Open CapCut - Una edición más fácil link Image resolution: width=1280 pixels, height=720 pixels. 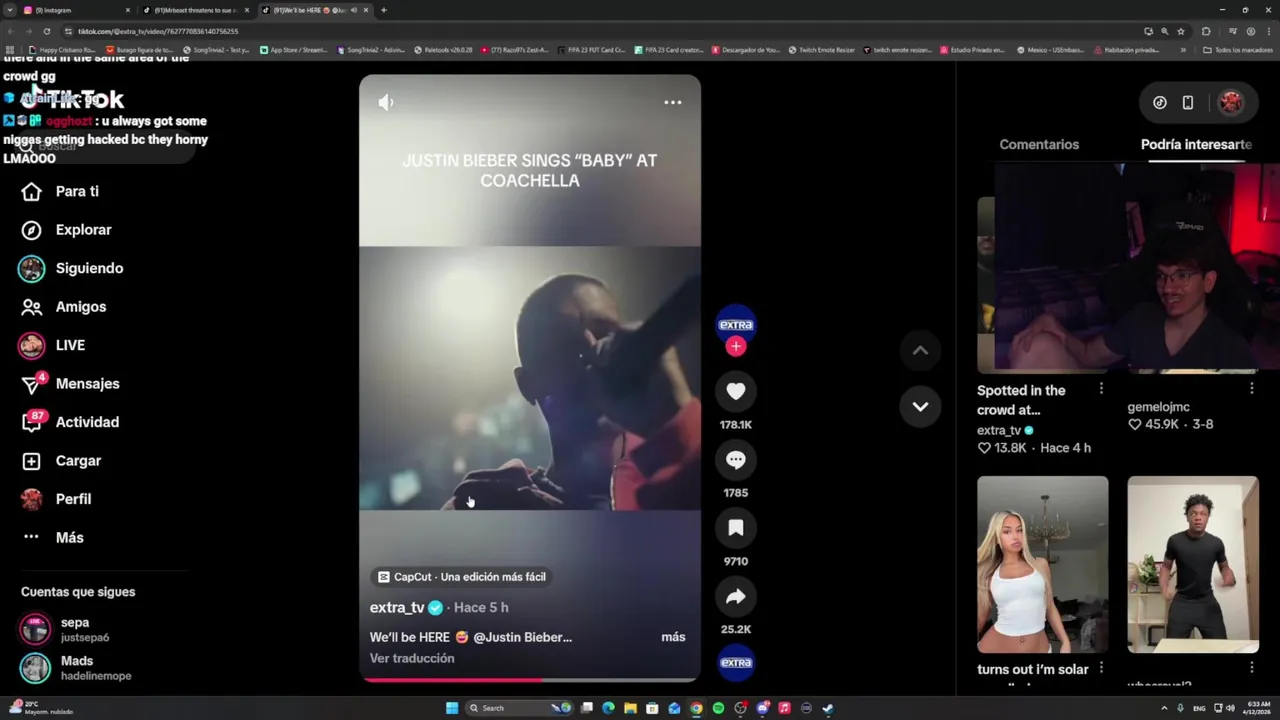[x=462, y=577]
